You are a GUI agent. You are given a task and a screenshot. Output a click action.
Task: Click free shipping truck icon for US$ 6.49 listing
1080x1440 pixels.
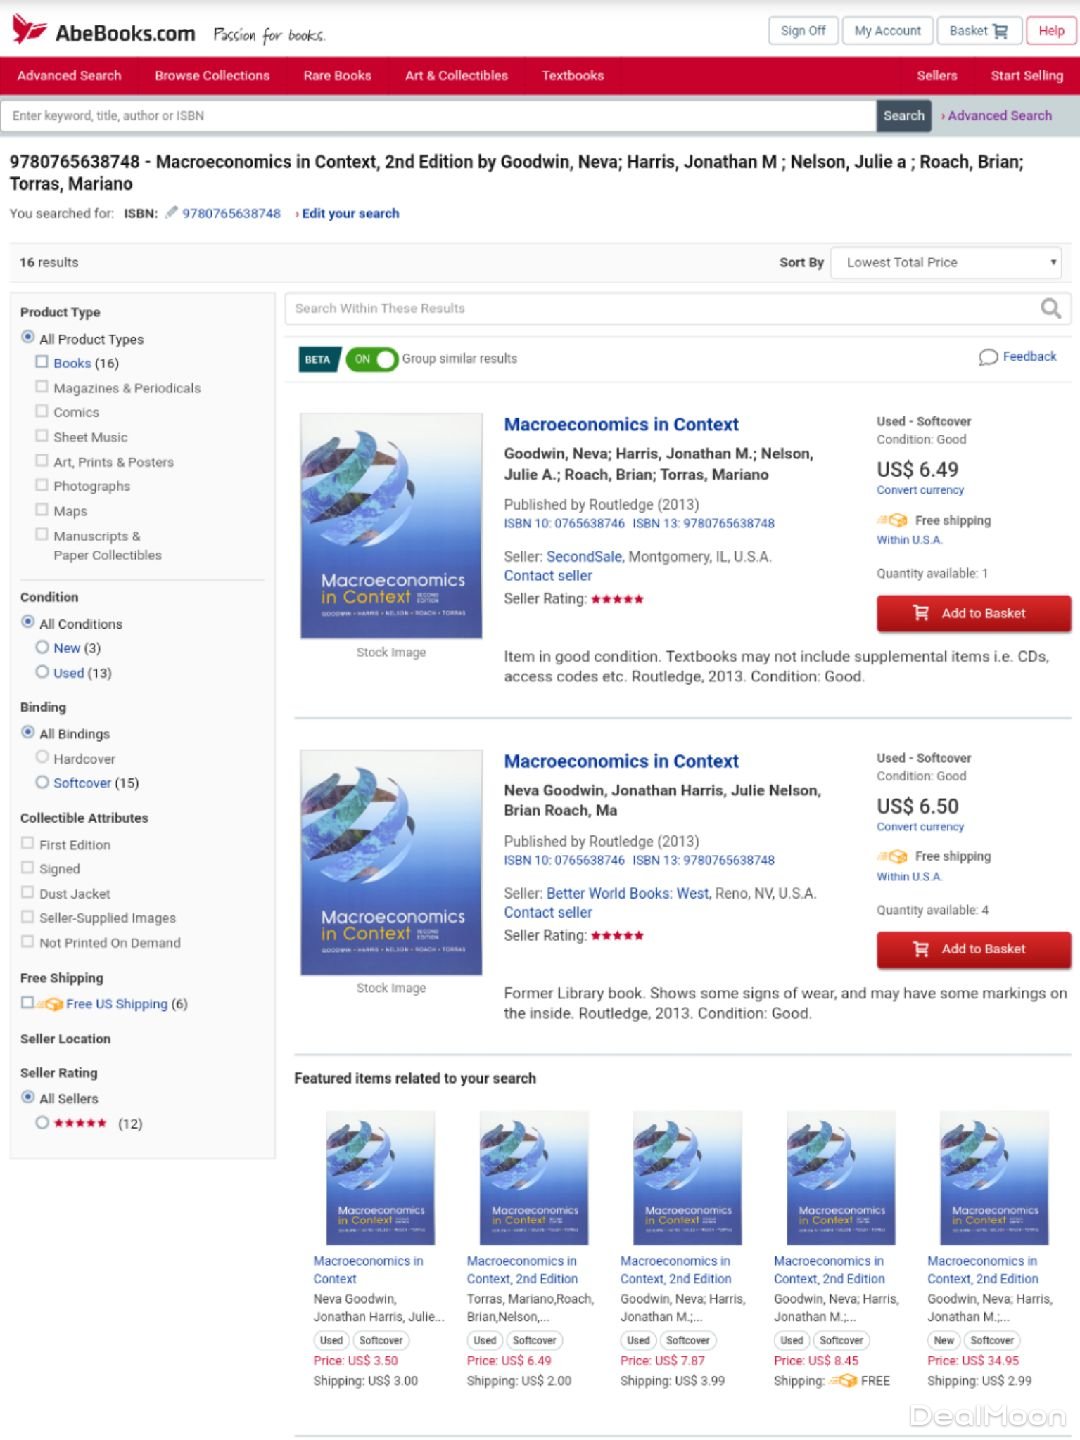coord(892,520)
